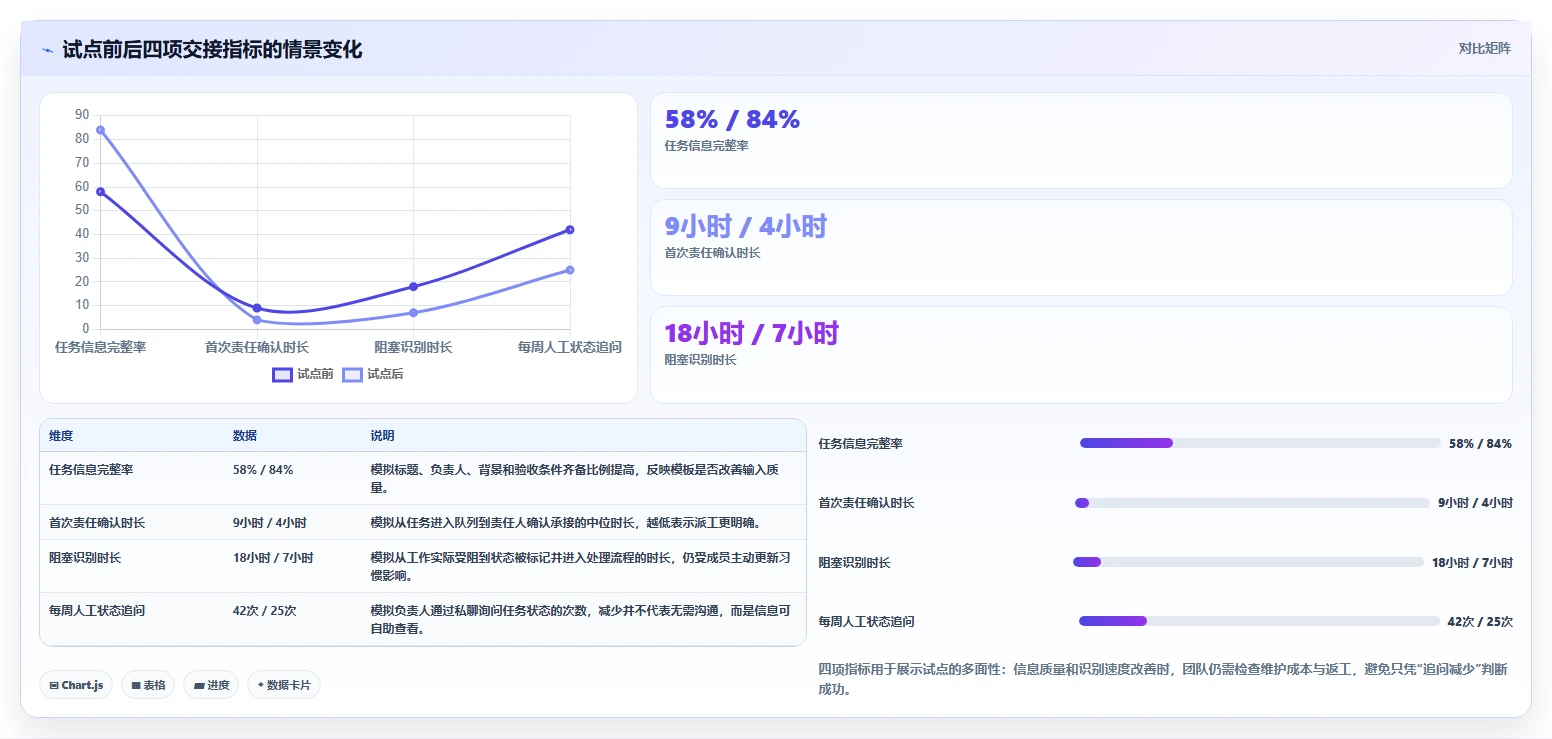Click the 试点后 point at 任务信息完整率 (84)

click(100, 130)
